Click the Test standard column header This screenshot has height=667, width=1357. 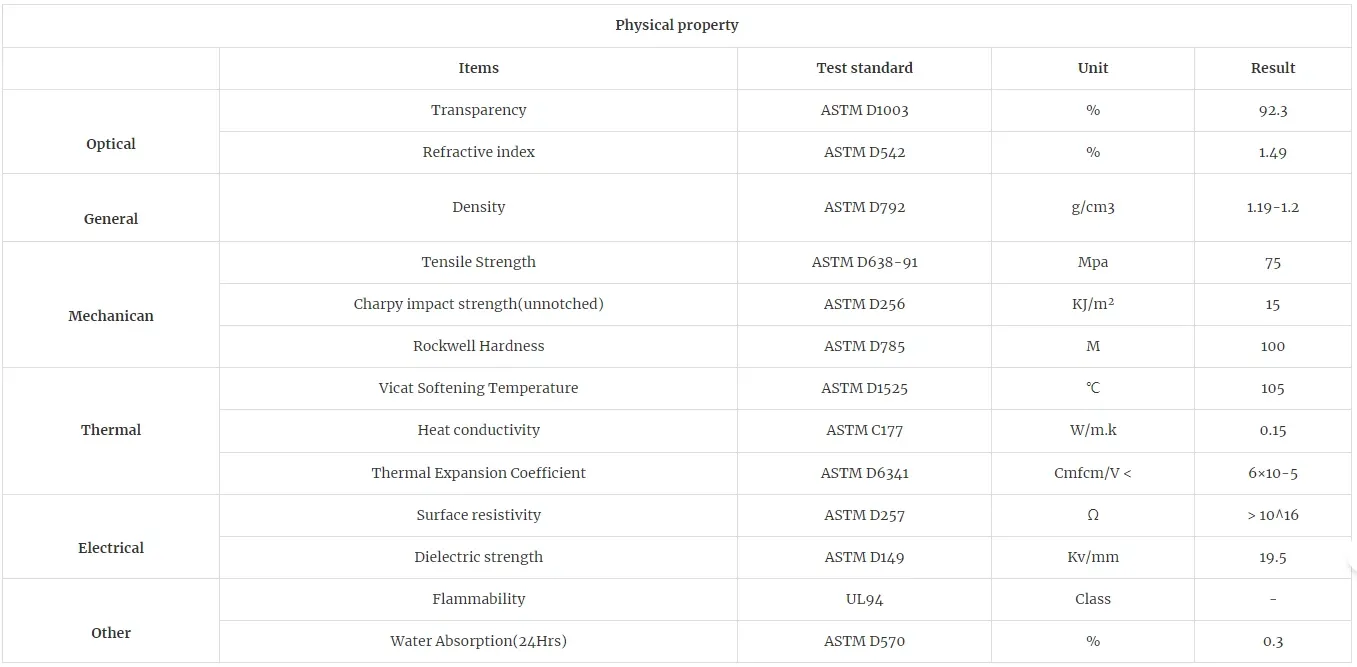pos(864,68)
